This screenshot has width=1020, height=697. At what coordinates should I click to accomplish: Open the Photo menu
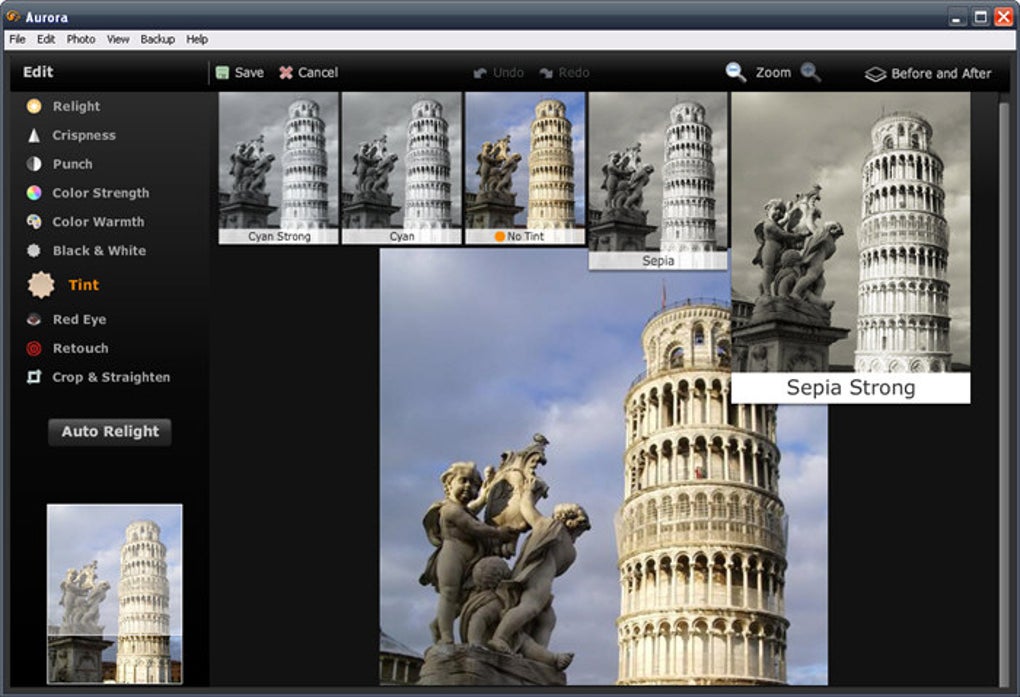click(80, 39)
